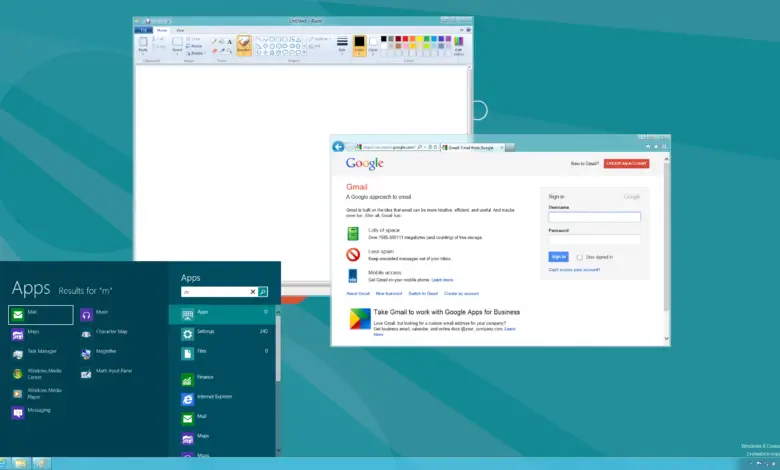The width and height of the screenshot is (780, 470).
Task: Follow the About Gmail link
Action: [358, 293]
